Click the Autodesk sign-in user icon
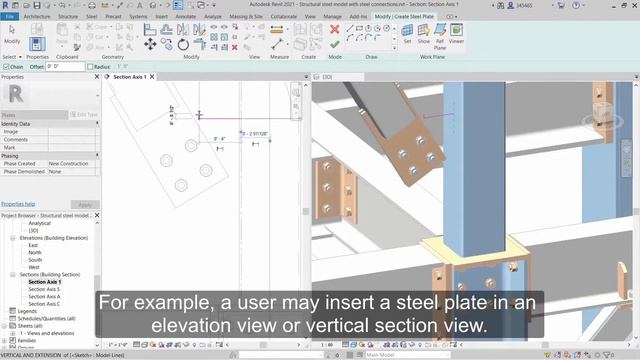The image size is (640, 360). [x=511, y=5]
